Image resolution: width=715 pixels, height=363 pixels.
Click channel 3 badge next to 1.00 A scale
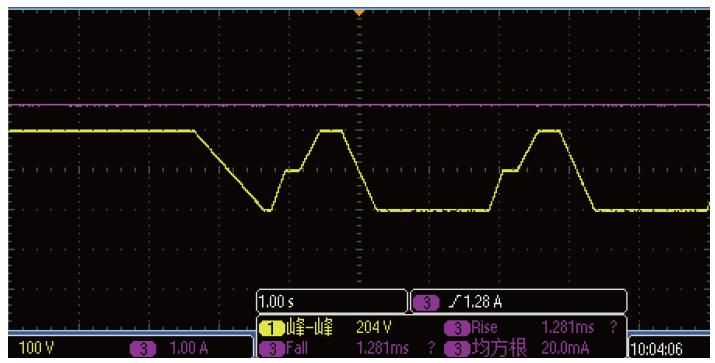click(143, 349)
